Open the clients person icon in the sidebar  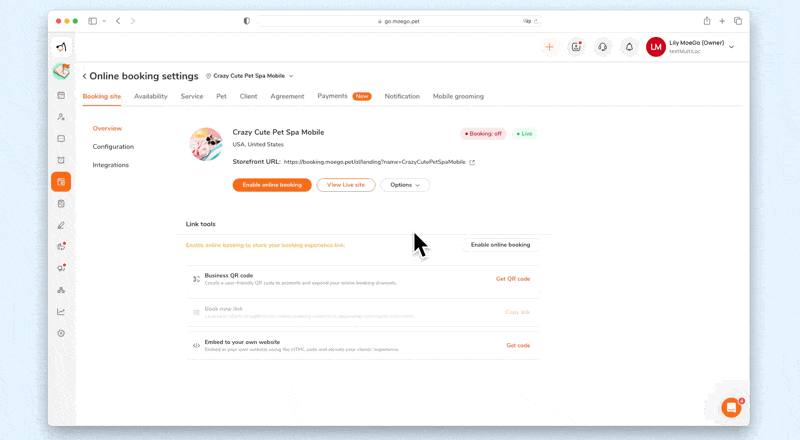coord(61,117)
